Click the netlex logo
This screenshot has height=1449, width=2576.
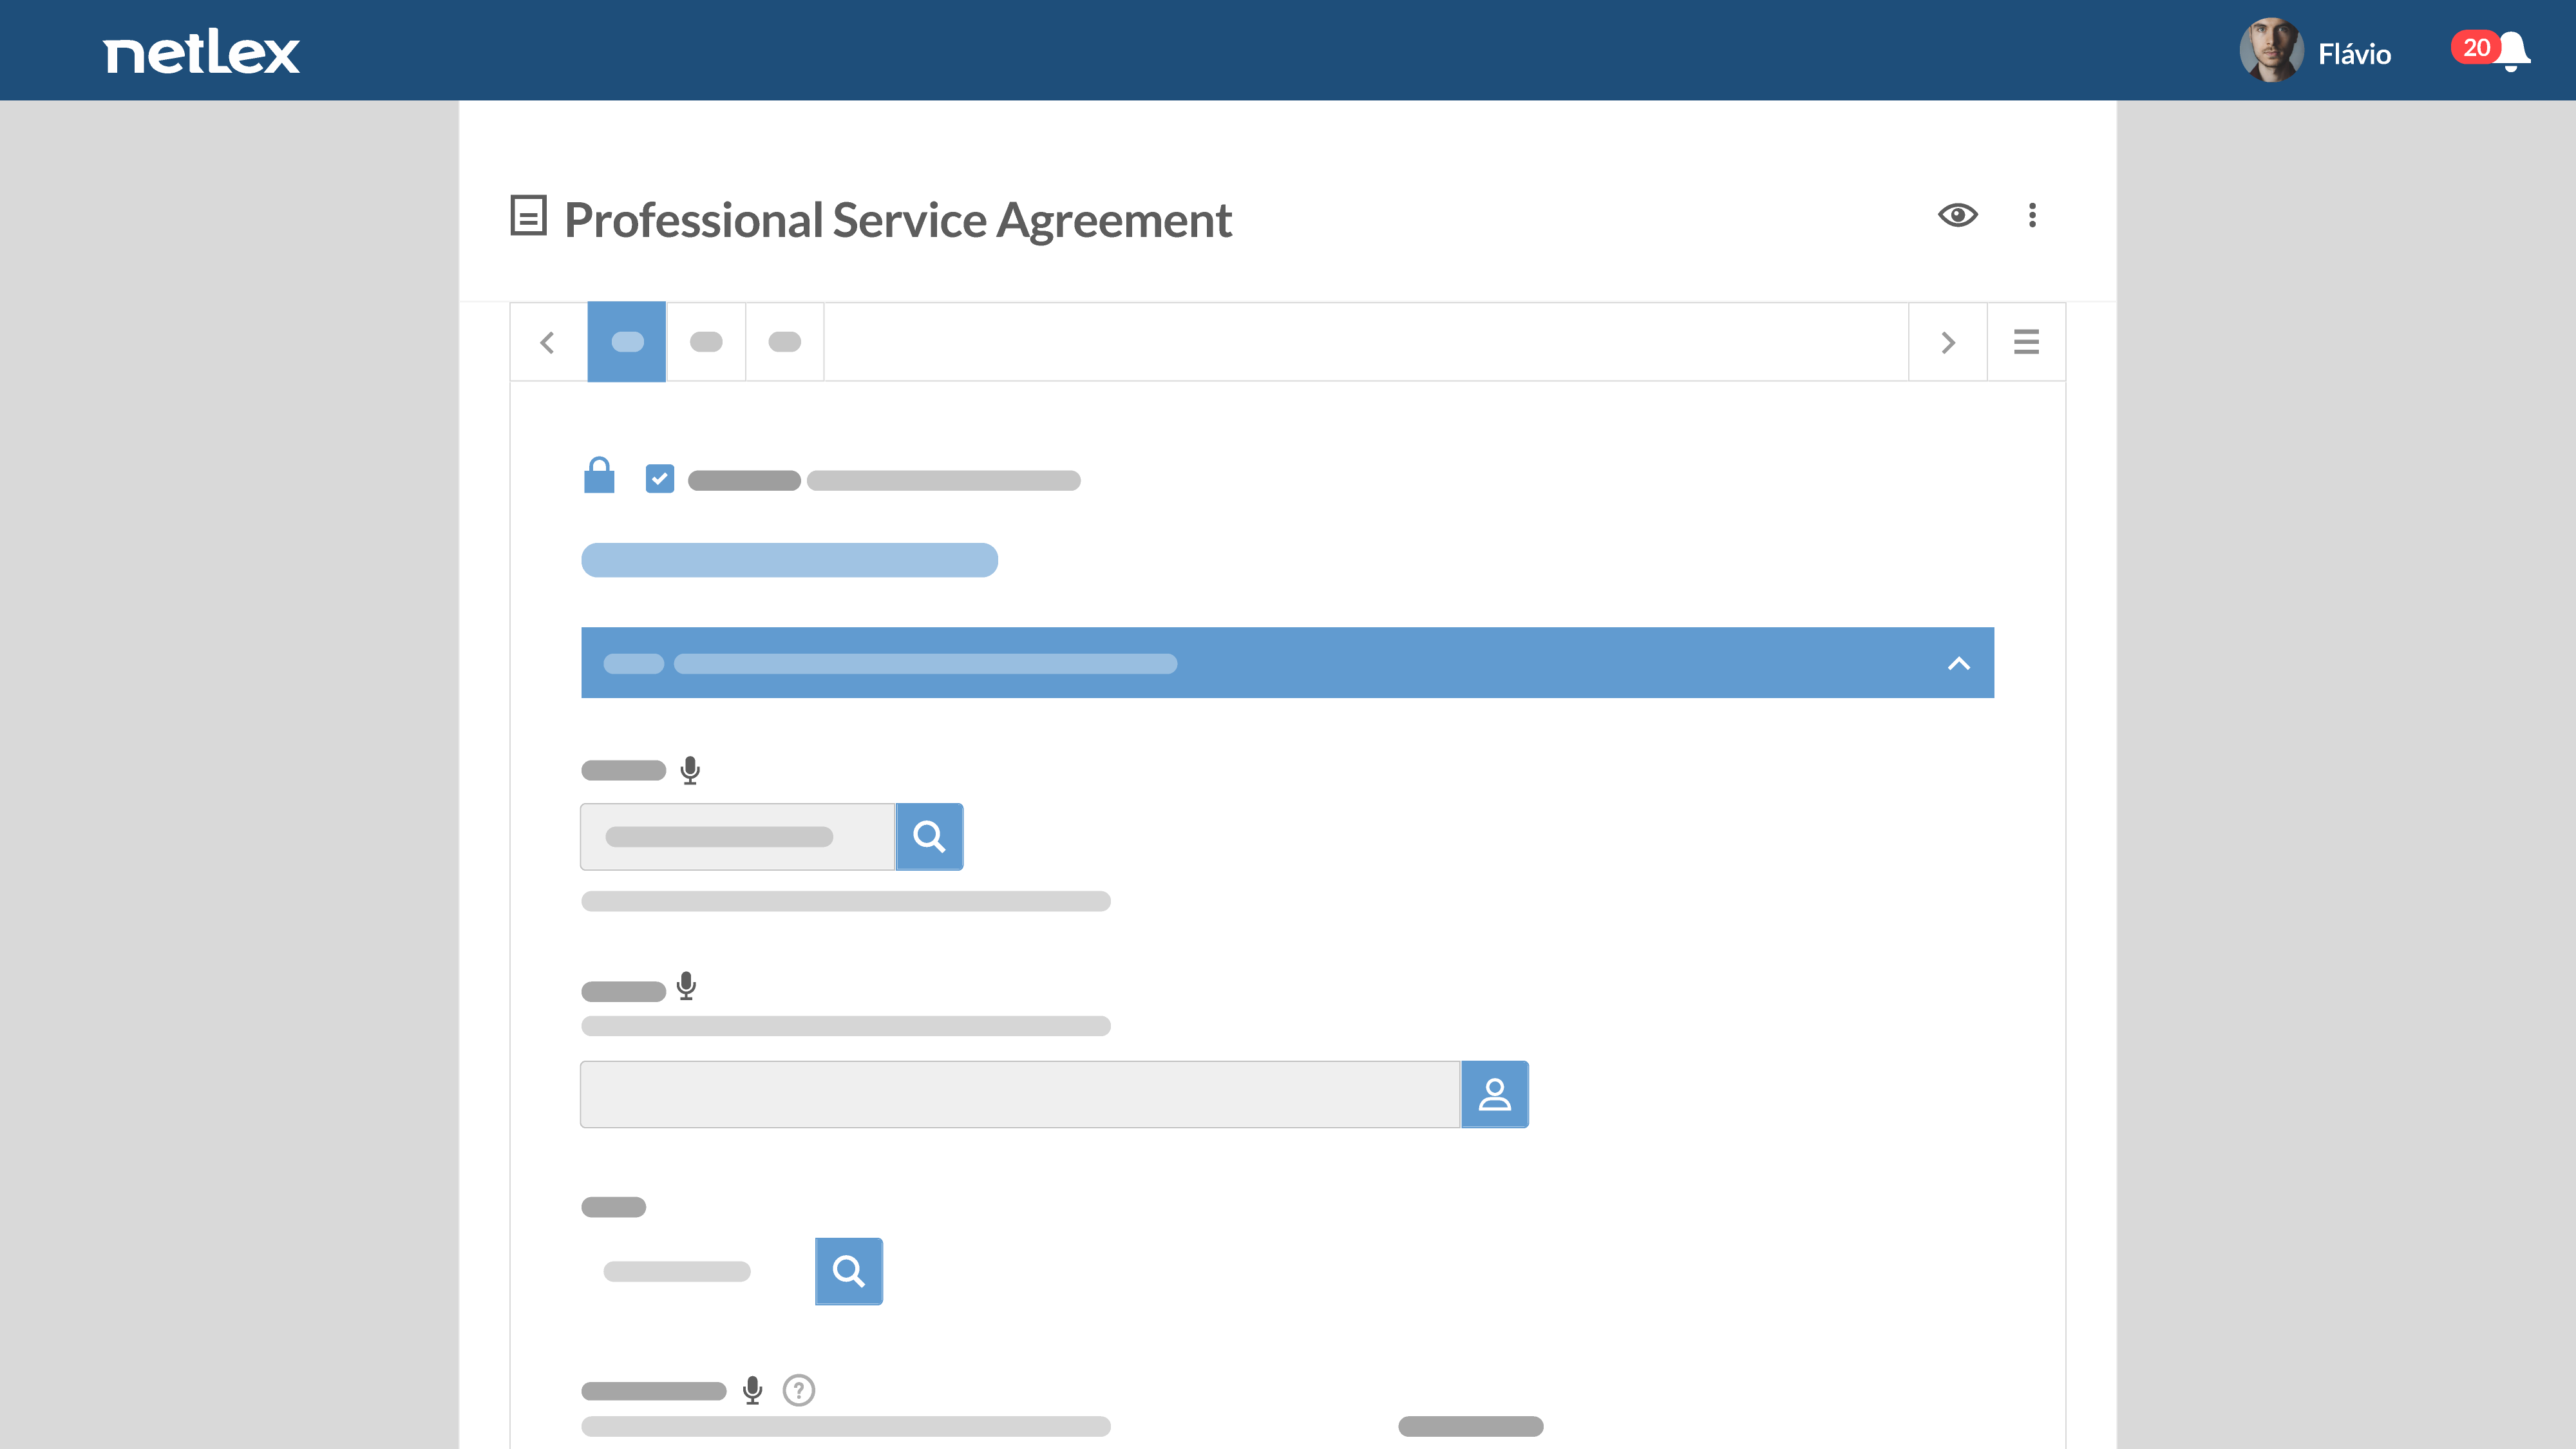tap(201, 51)
